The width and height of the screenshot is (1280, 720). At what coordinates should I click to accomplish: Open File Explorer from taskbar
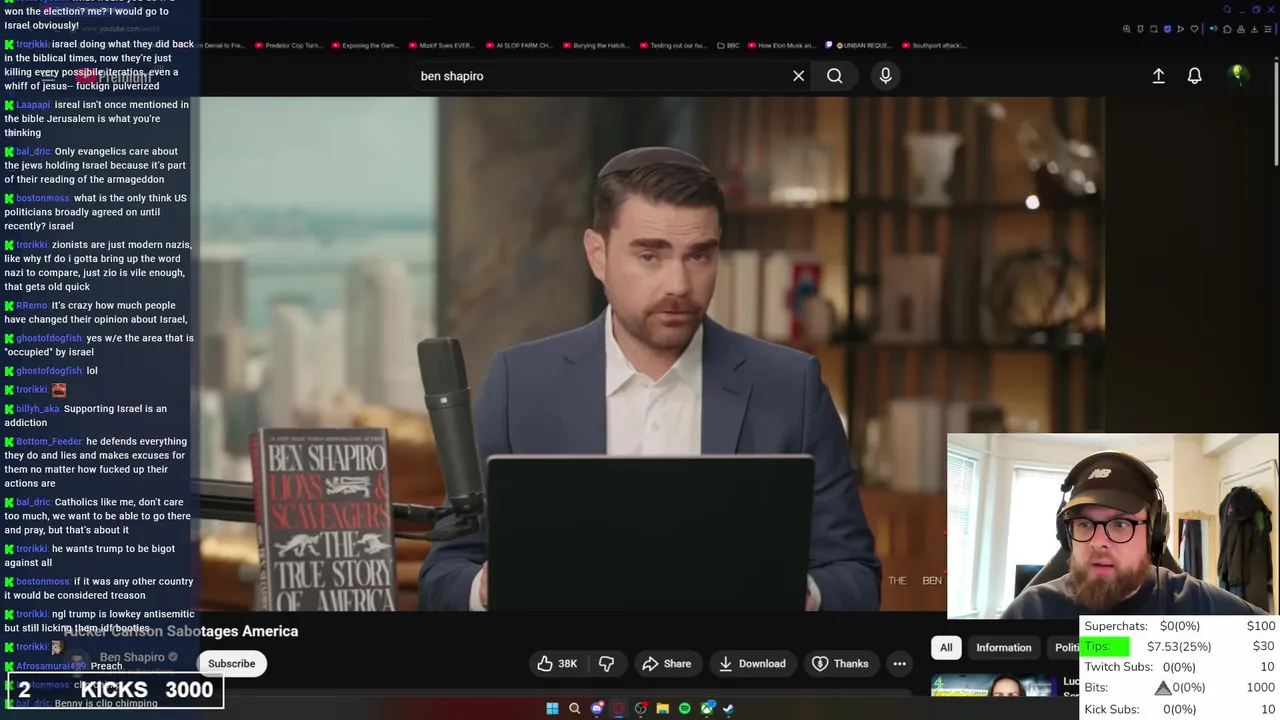662,708
